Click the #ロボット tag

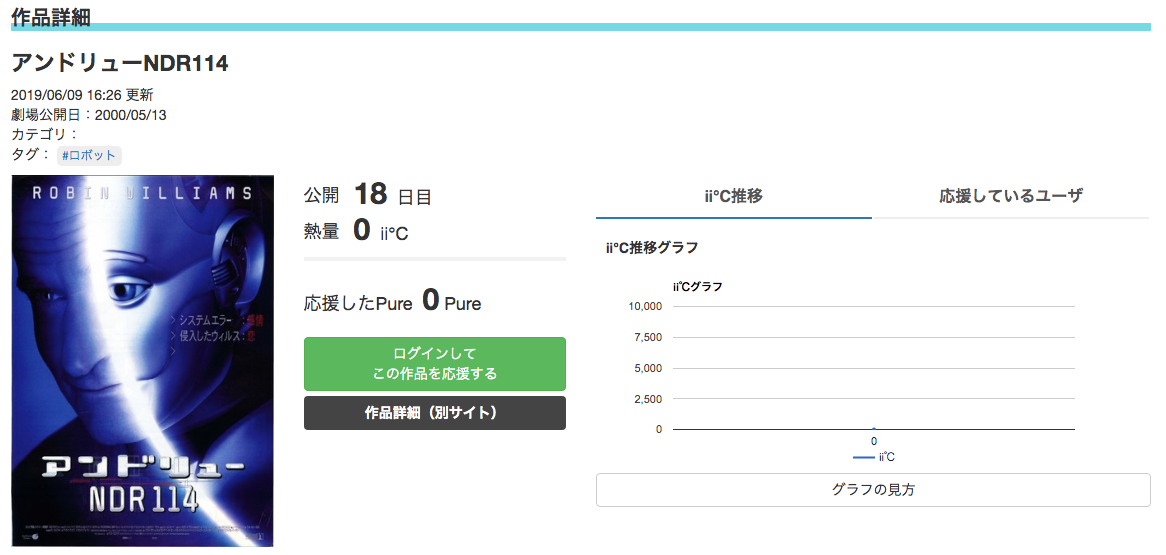click(89, 155)
